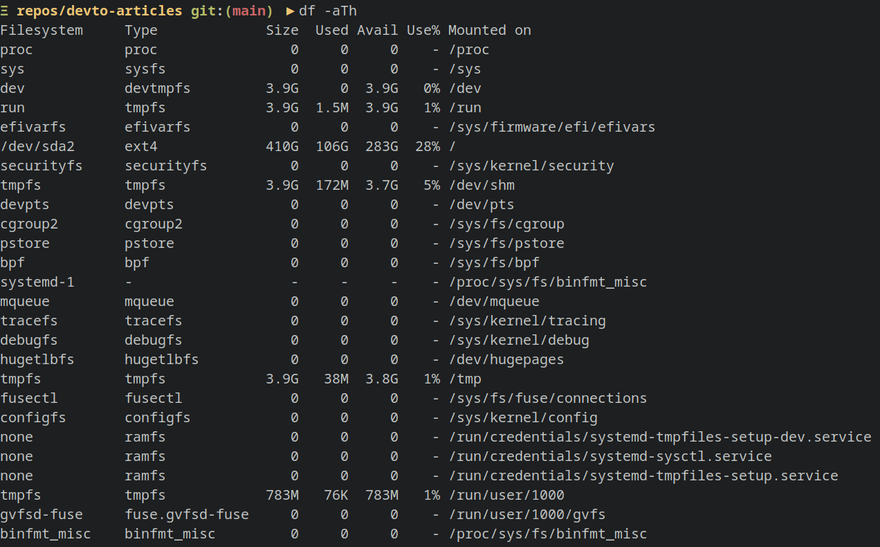The height and width of the screenshot is (547, 880).
Task: Click the '/dev/shm' mount path
Action: [x=481, y=185]
